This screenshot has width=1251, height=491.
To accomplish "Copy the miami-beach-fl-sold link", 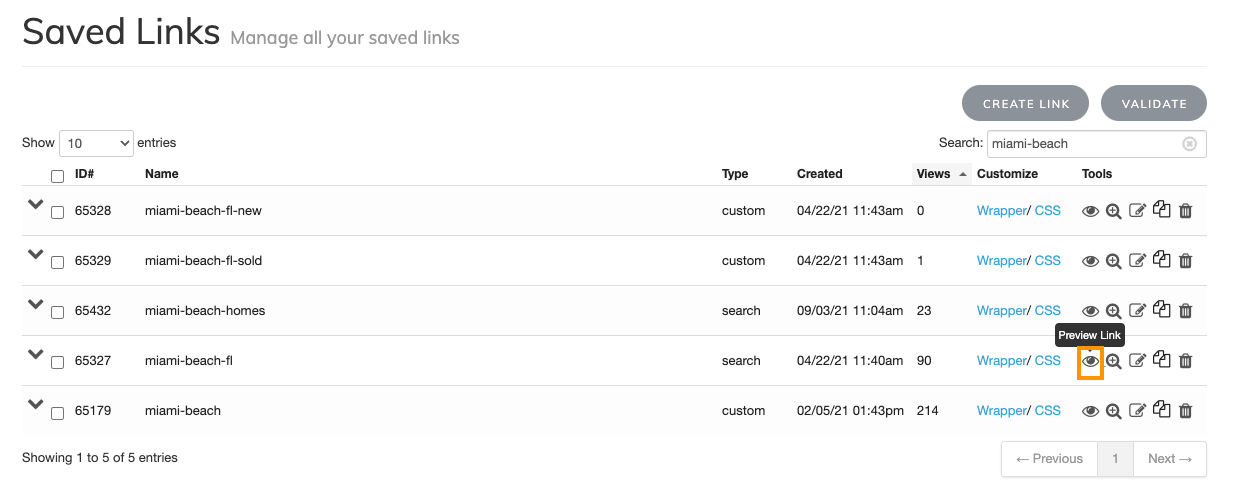I will tap(1161, 260).
